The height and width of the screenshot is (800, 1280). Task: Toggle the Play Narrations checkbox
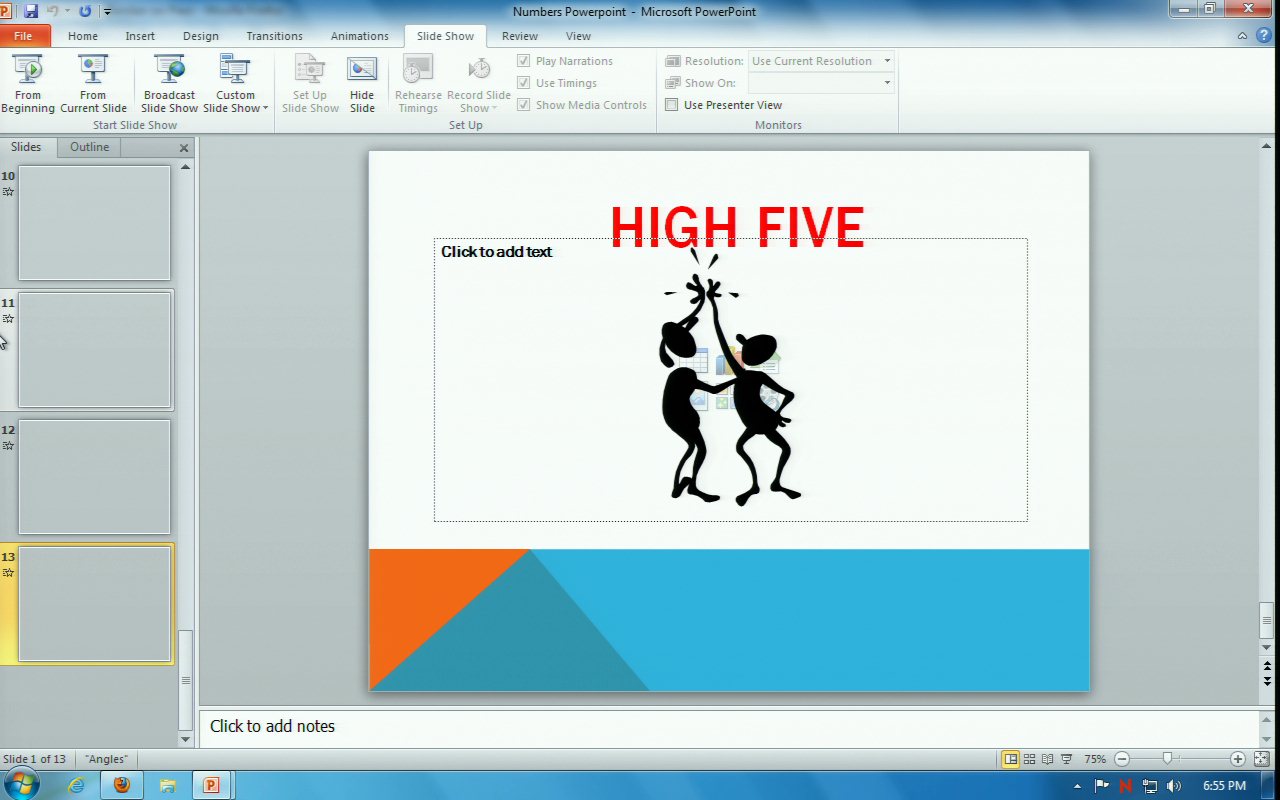(x=524, y=61)
